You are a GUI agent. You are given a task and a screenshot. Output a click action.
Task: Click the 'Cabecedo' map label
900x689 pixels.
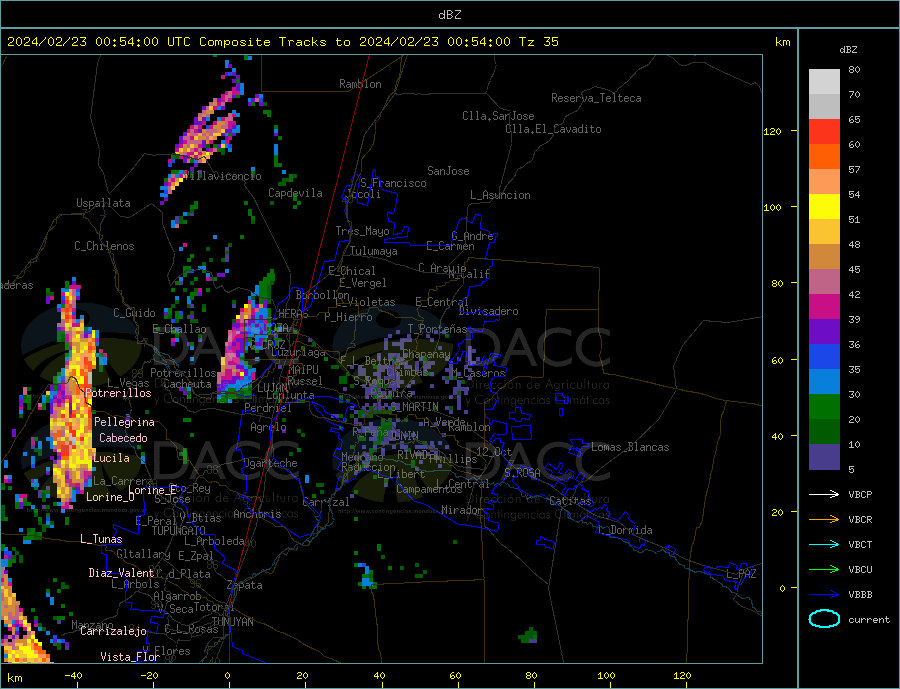123,438
